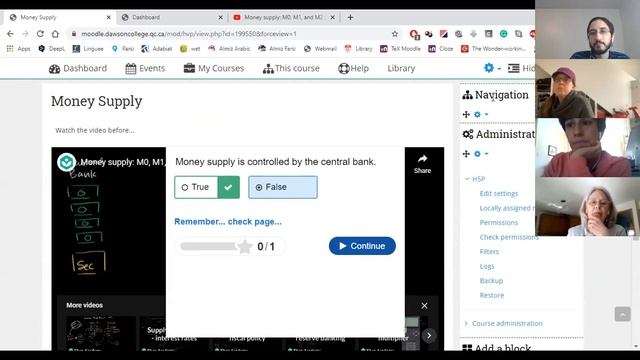Reload the page with the refresh icon
640x360 pixels.
tap(40, 34)
